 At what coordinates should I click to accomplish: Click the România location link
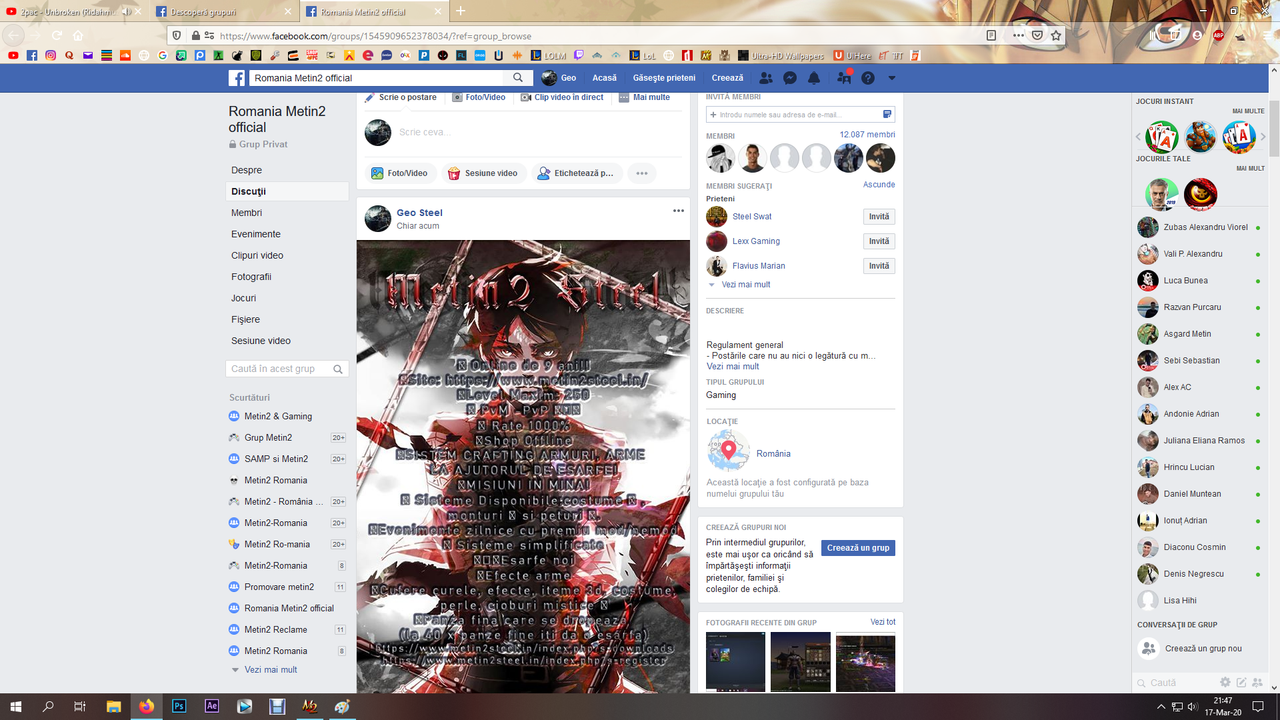(773, 454)
